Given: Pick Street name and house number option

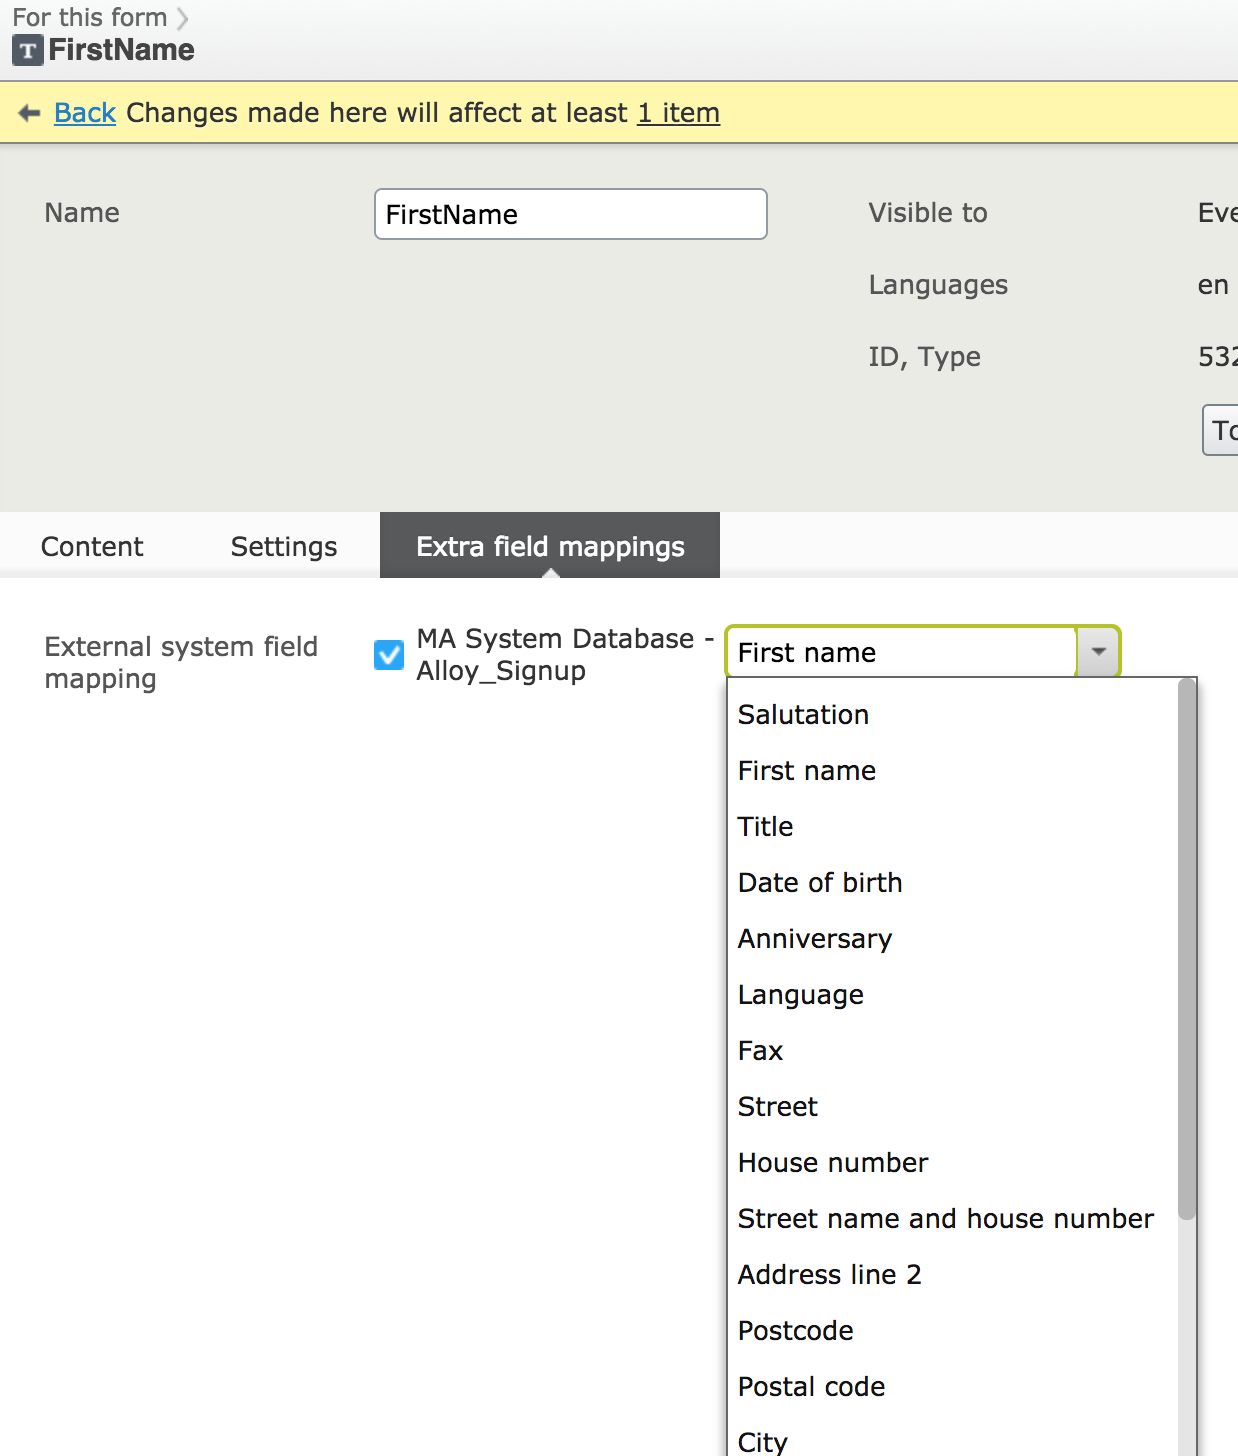Looking at the screenshot, I should point(945,1219).
